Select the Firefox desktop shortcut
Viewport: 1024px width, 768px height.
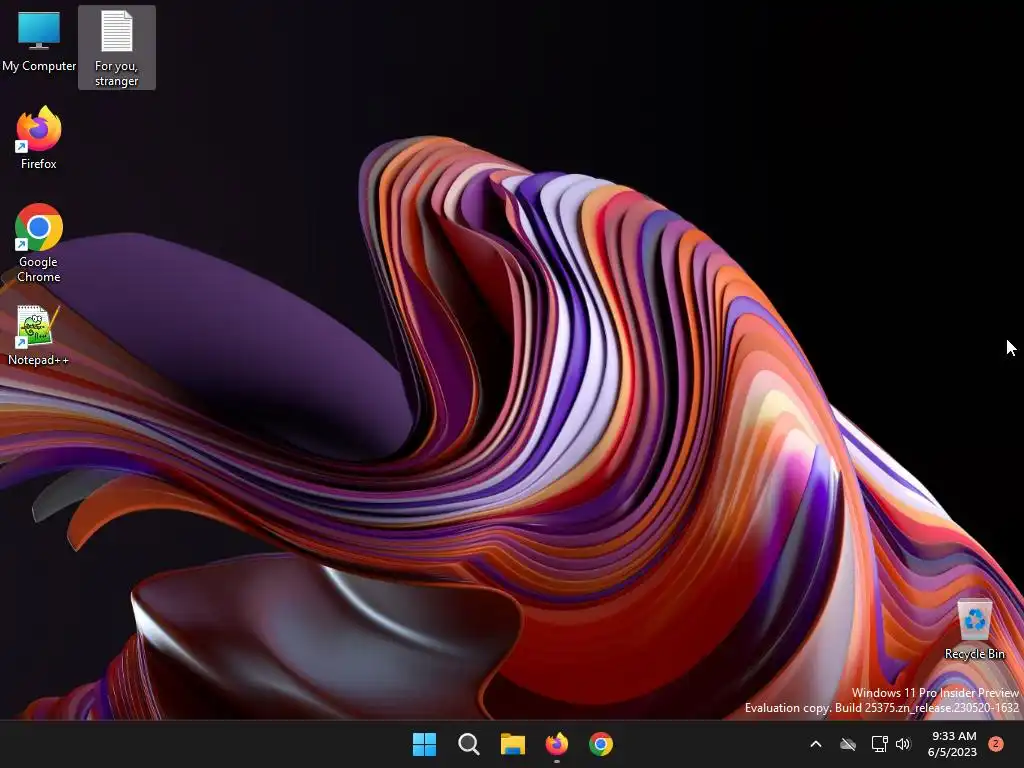39,138
